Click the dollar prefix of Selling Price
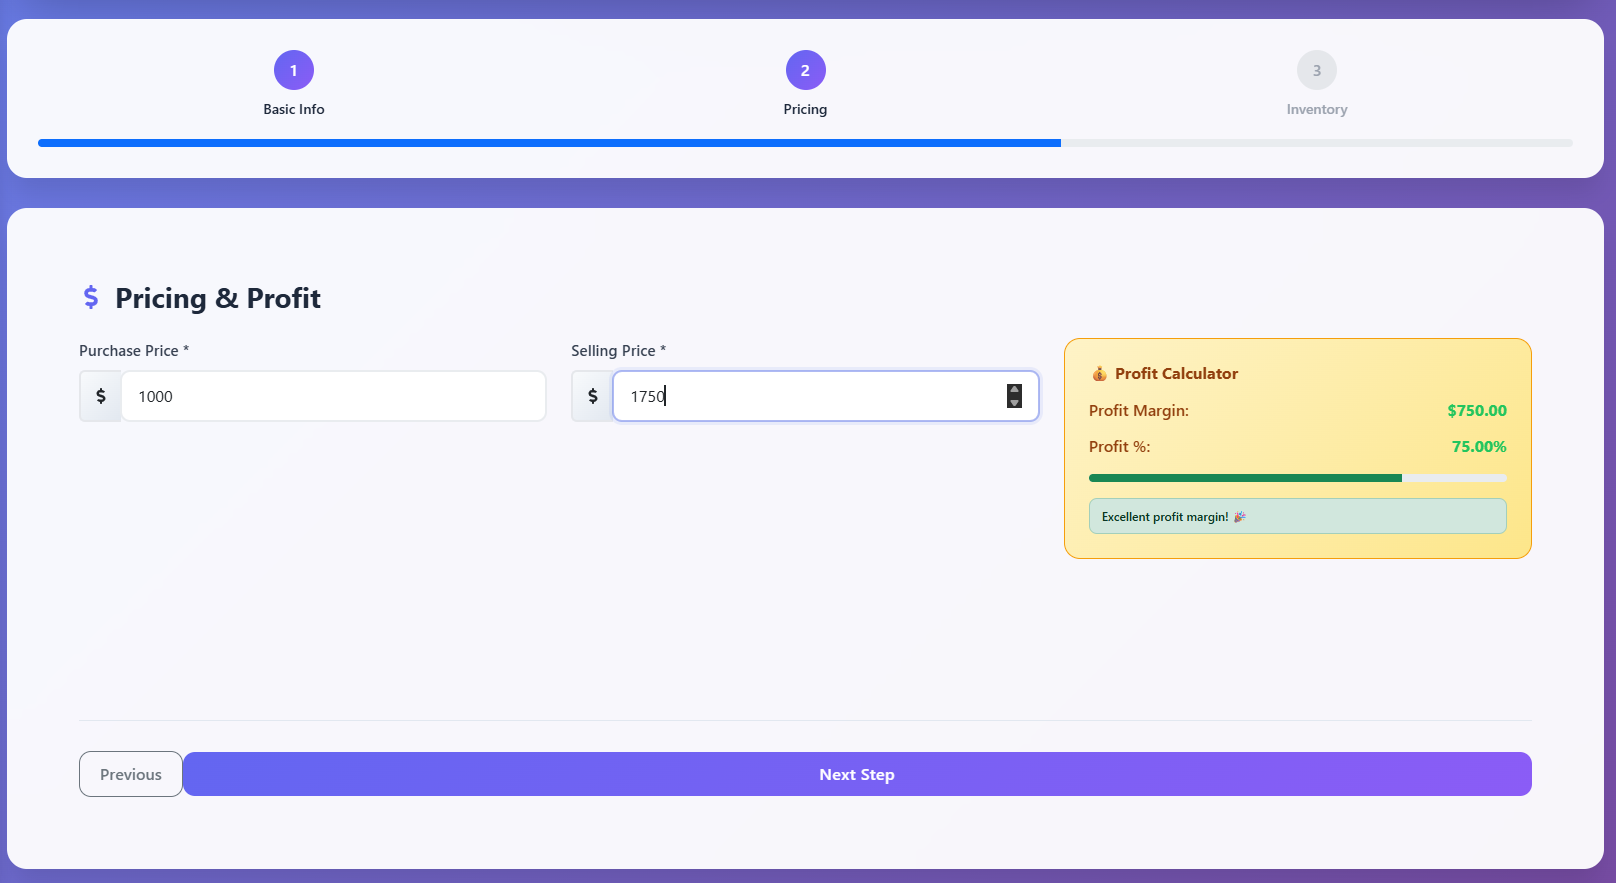The width and height of the screenshot is (1616, 883). 592,396
